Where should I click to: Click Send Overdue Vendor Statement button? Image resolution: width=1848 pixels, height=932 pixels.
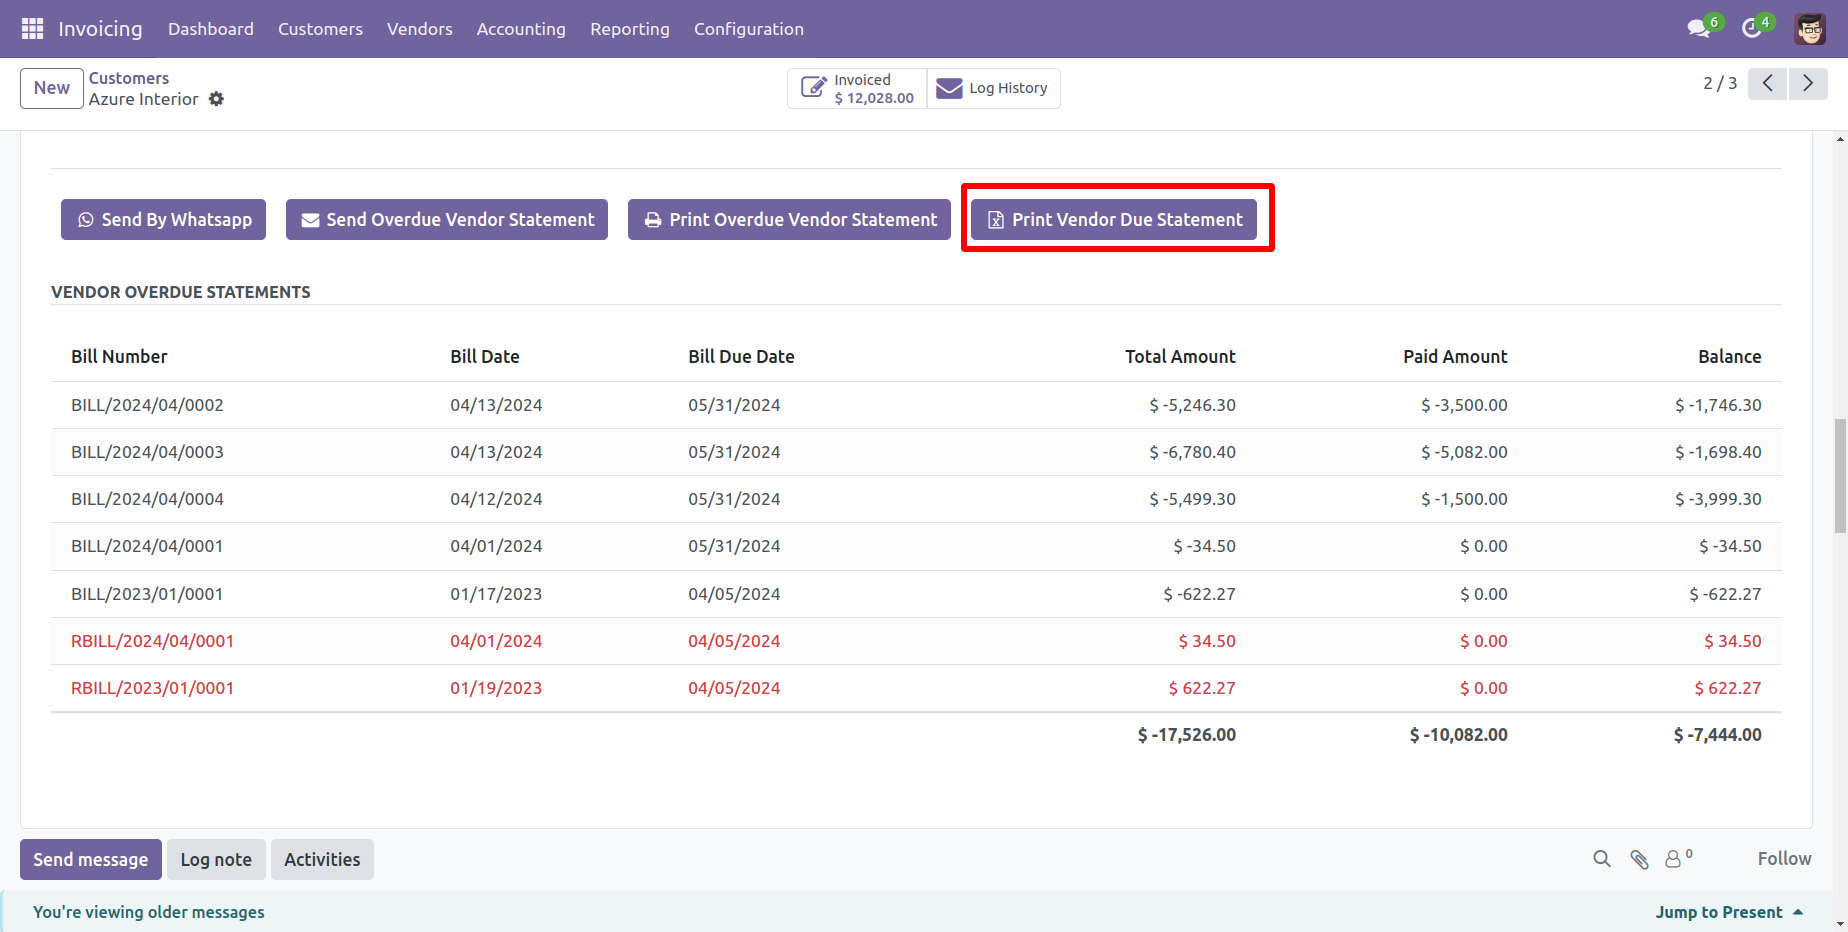coord(447,220)
